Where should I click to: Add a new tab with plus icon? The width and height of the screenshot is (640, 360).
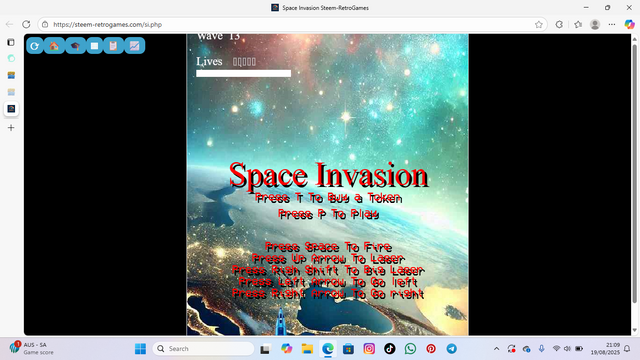point(11,128)
